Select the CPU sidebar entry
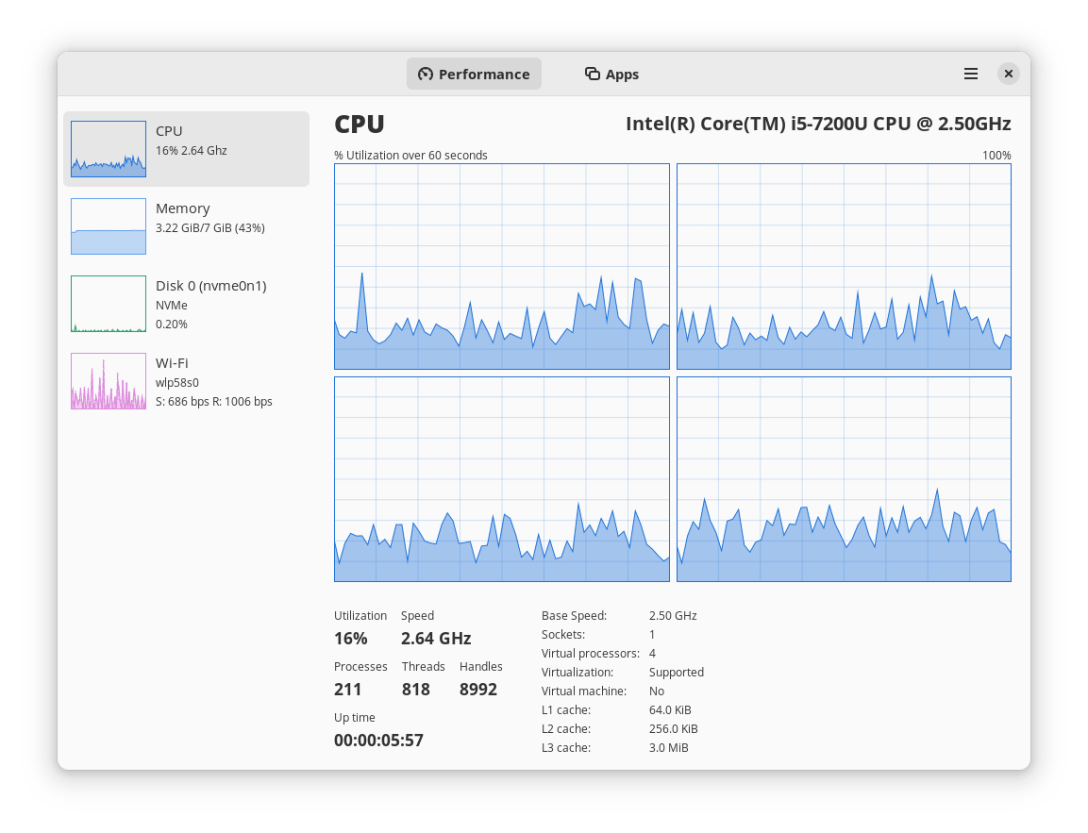 186,149
